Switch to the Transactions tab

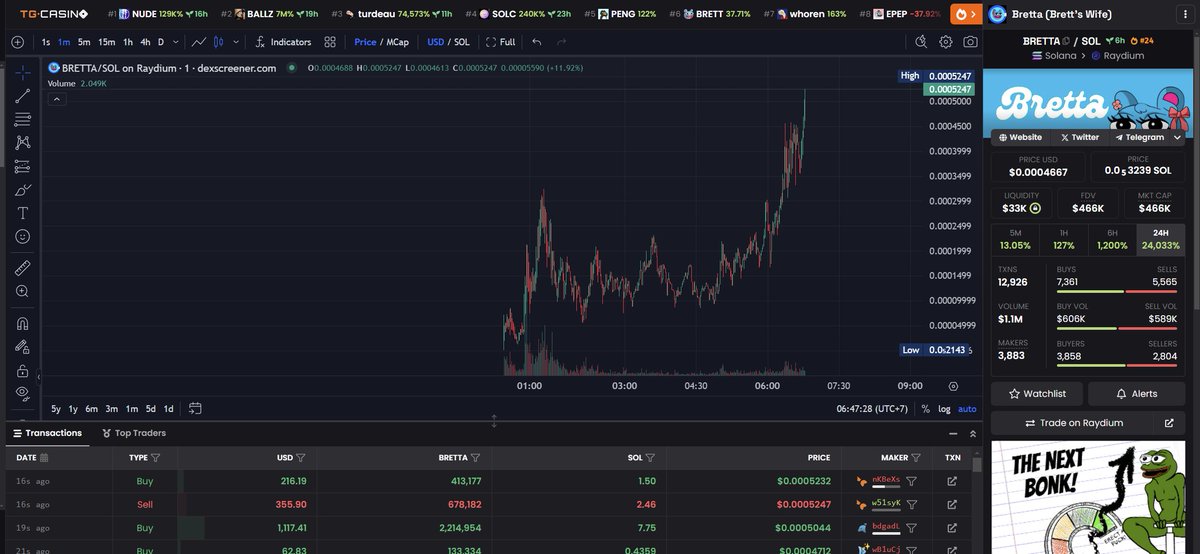coord(47,433)
